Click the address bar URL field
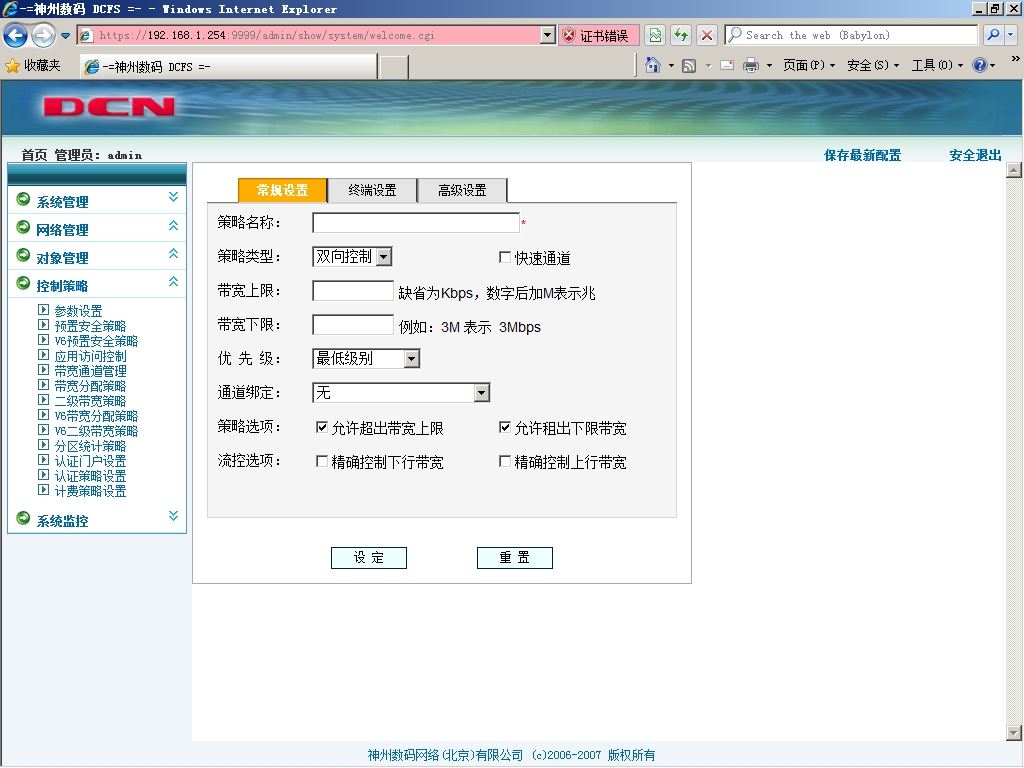Screen dimensions: 1024x768 317,35
